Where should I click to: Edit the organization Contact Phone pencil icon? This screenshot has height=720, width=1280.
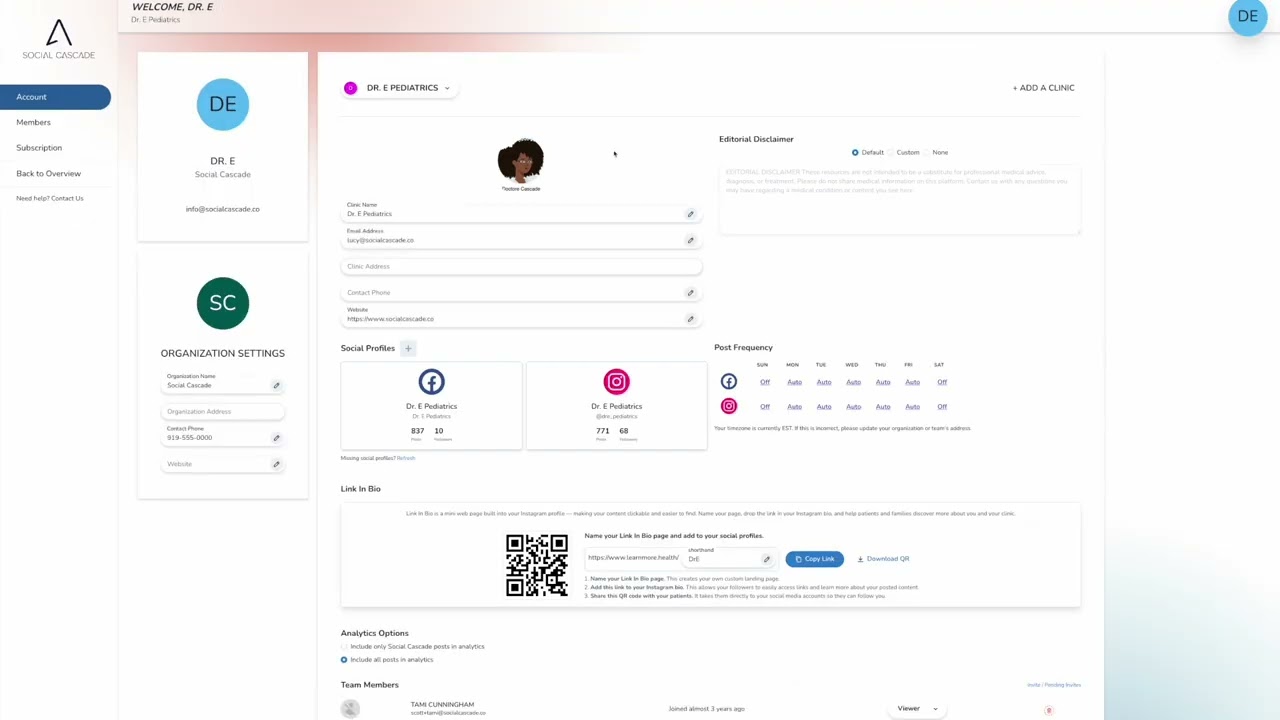click(277, 438)
